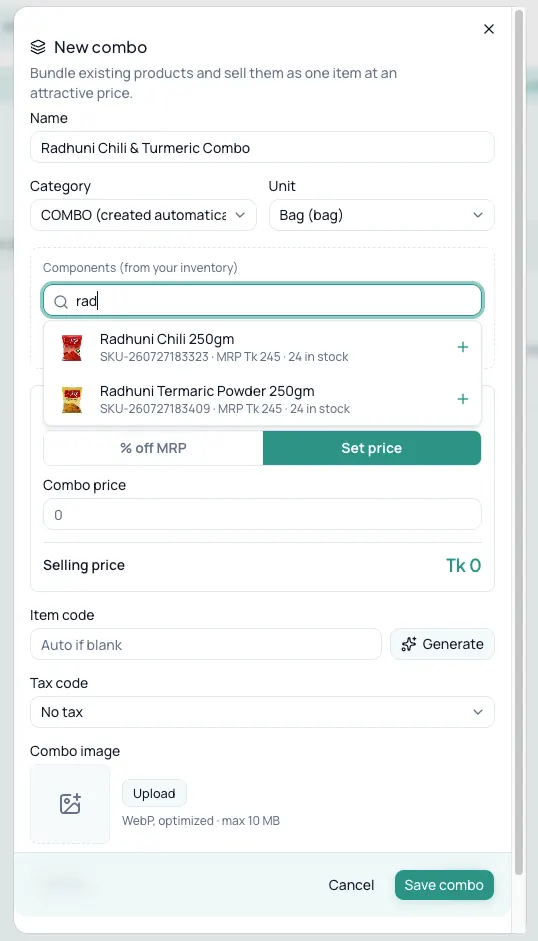Image resolution: width=538 pixels, height=941 pixels.
Task: Add Radhuni Chili 250gm with plus icon
Action: tap(462, 347)
